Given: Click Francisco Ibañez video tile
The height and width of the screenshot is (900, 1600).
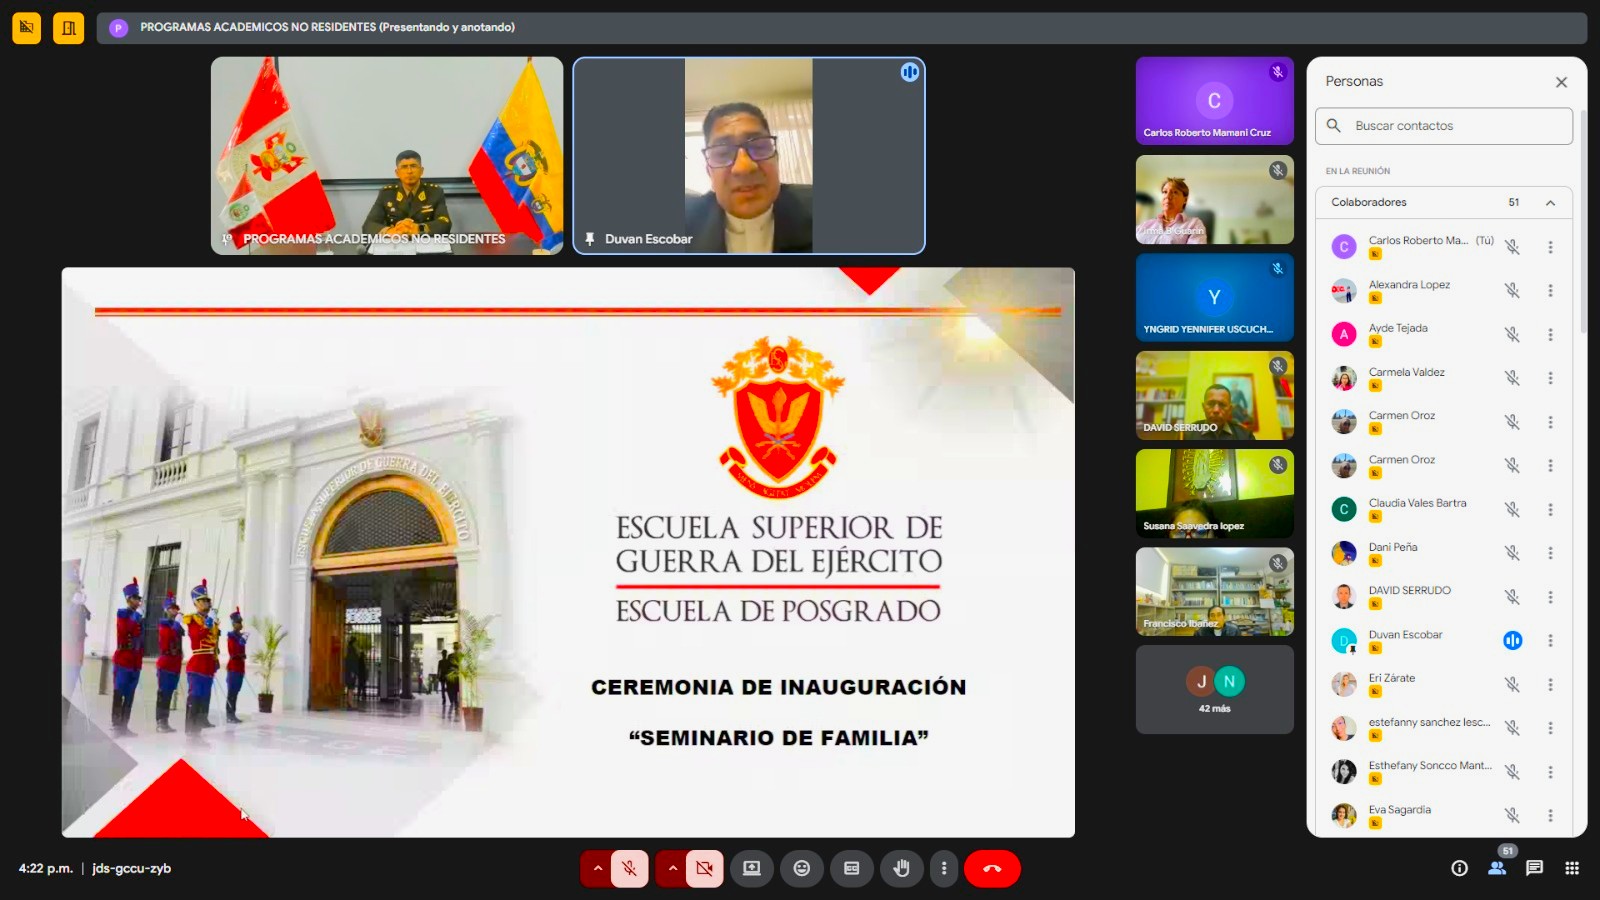Looking at the screenshot, I should click(x=1215, y=591).
